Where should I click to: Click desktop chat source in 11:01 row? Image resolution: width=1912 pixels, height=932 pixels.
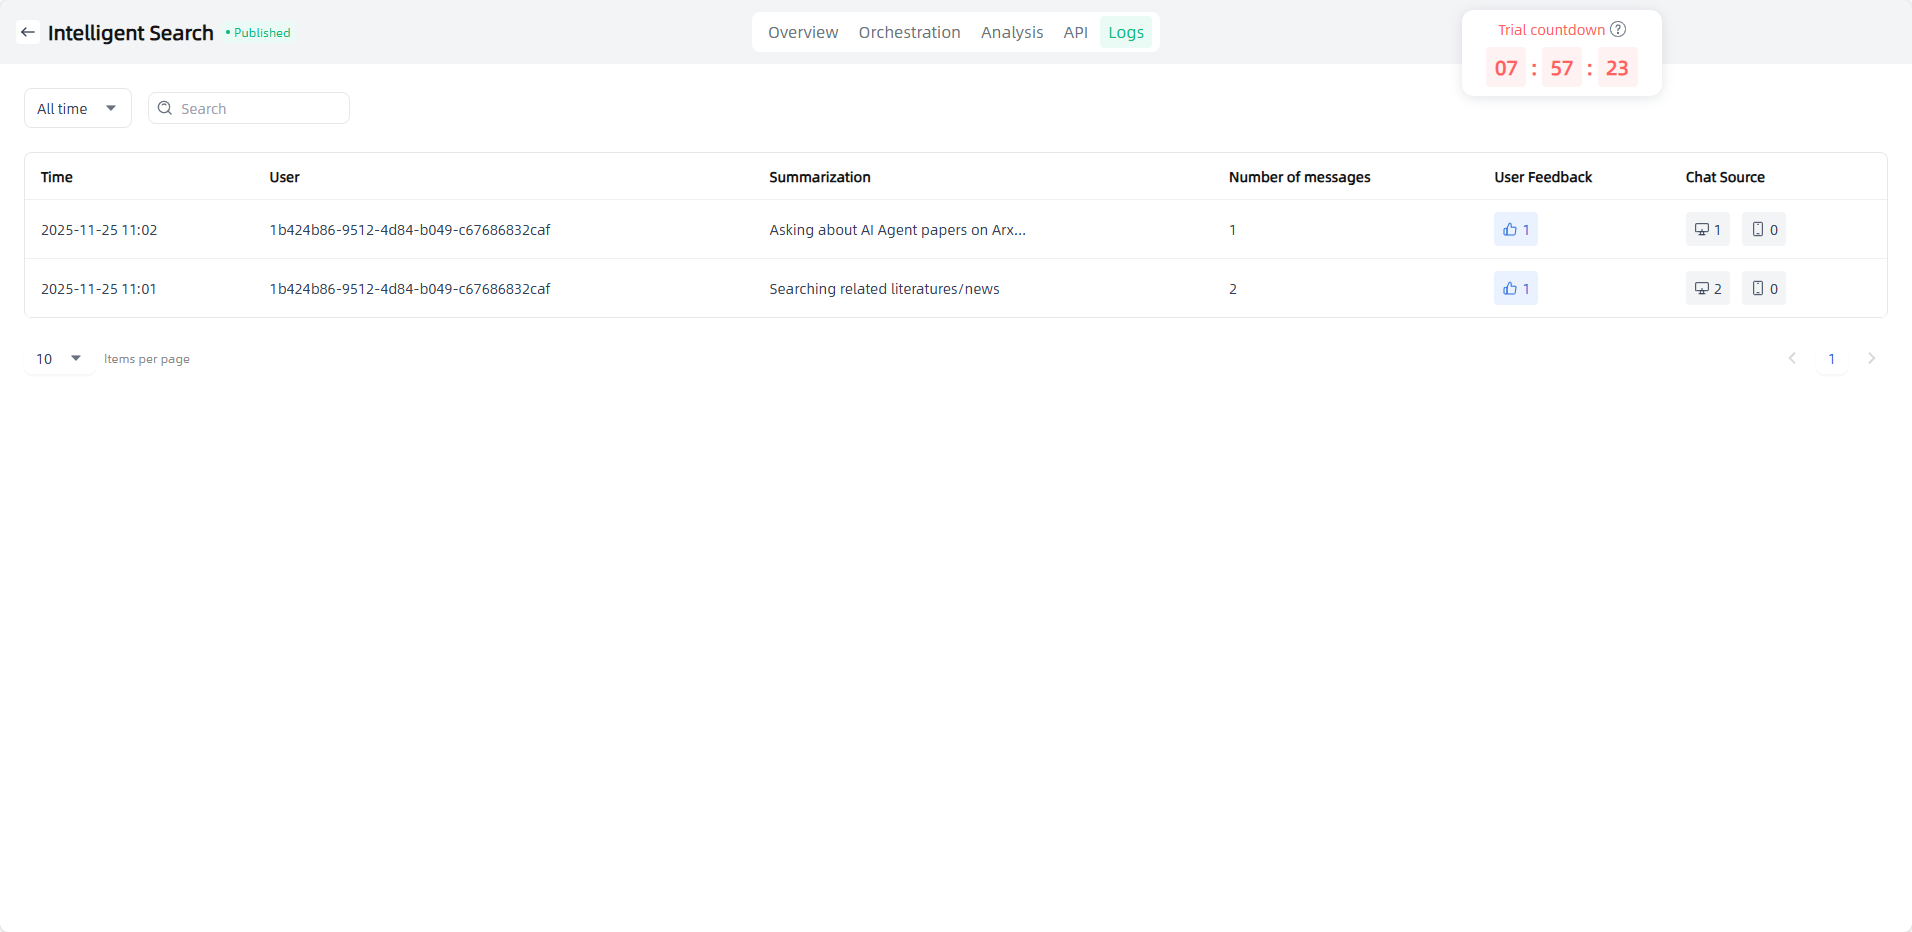(1707, 289)
